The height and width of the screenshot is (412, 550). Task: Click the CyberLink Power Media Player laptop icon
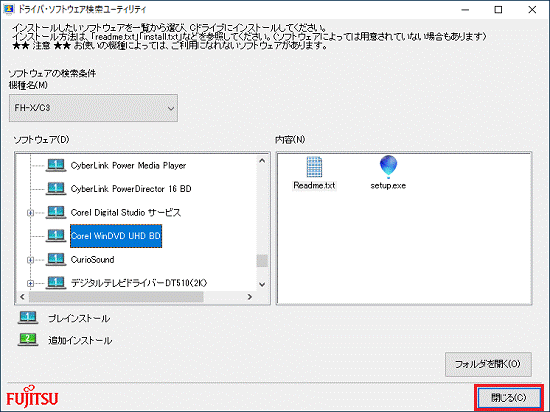(x=56, y=165)
